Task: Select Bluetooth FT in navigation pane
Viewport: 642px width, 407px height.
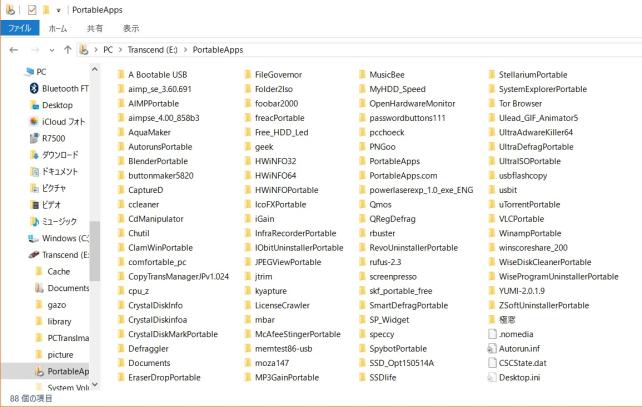Action: pos(59,88)
